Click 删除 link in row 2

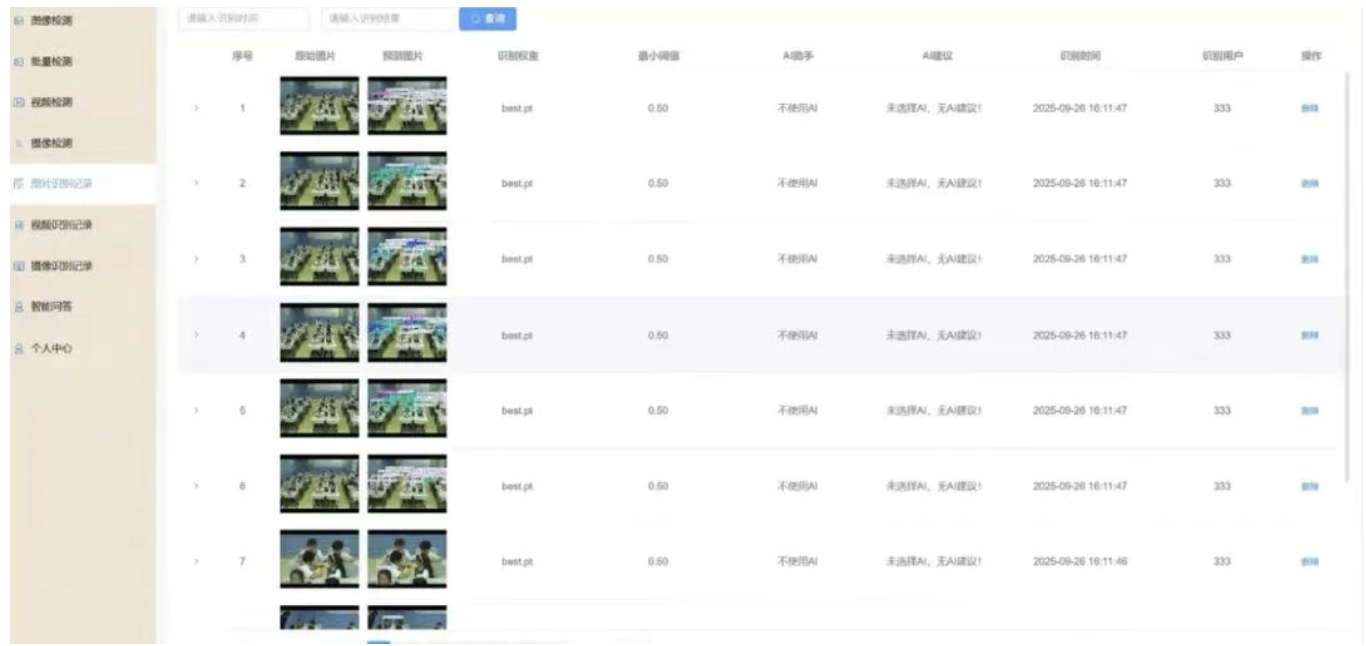pos(1309,184)
